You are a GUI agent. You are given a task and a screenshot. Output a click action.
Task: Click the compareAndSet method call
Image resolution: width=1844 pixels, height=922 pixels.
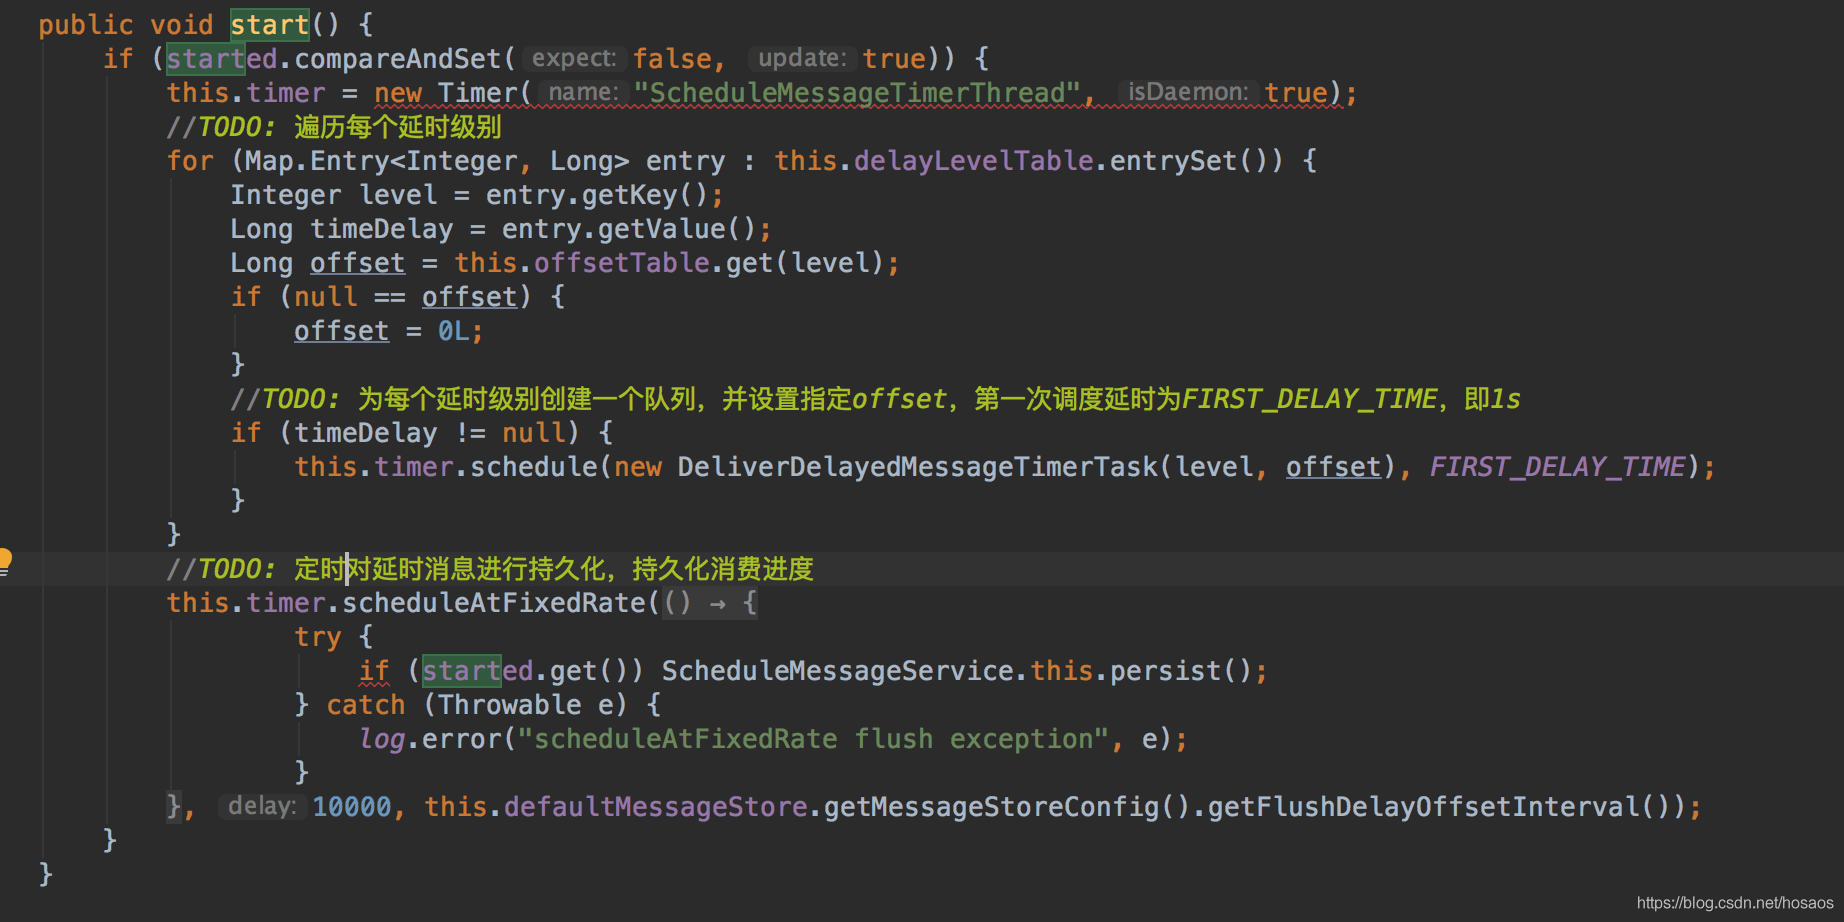pos(398,59)
